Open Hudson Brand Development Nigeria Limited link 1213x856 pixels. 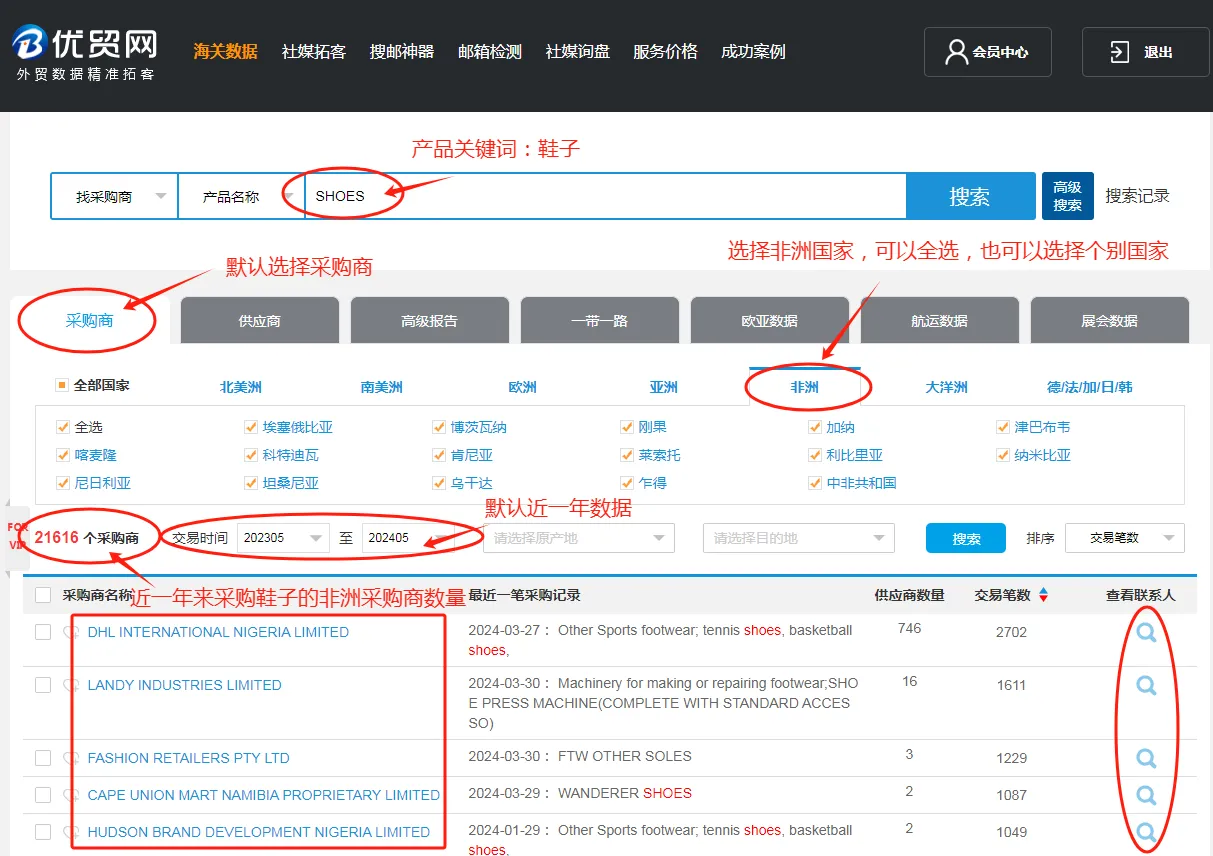coord(258,832)
